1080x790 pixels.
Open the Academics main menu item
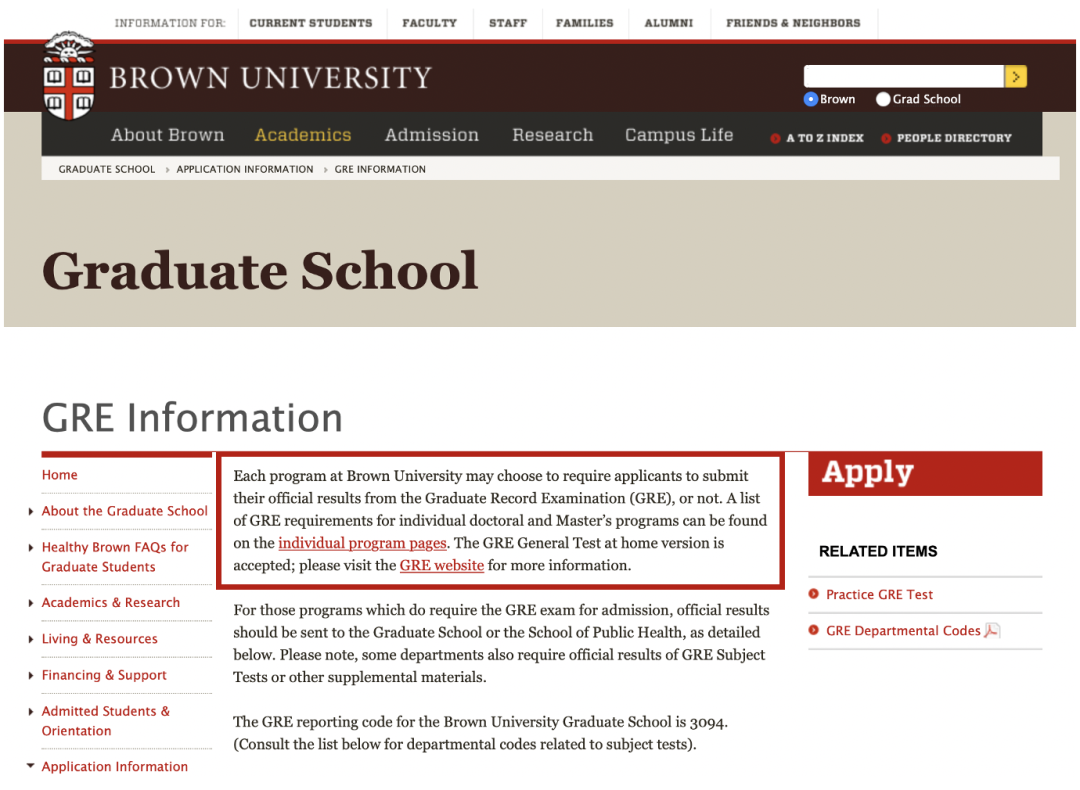click(x=303, y=135)
